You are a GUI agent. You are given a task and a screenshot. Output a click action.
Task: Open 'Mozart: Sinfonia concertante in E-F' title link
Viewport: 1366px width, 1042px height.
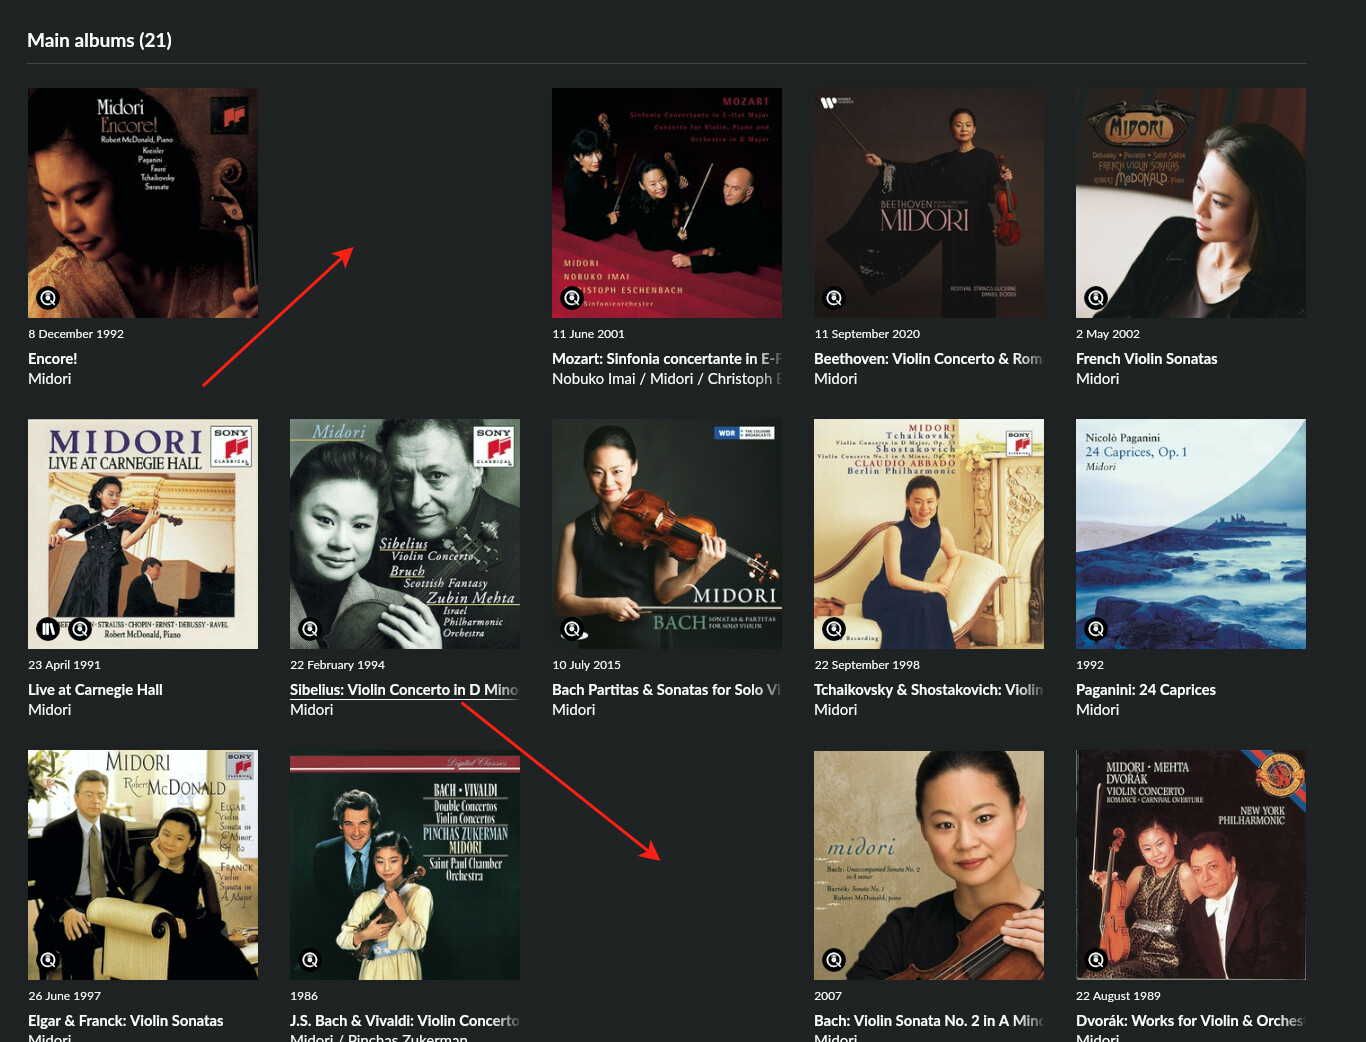666,359
